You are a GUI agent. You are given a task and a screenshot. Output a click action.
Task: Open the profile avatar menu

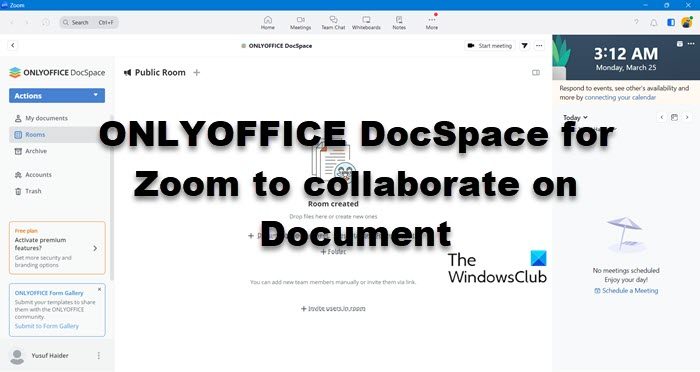point(687,22)
